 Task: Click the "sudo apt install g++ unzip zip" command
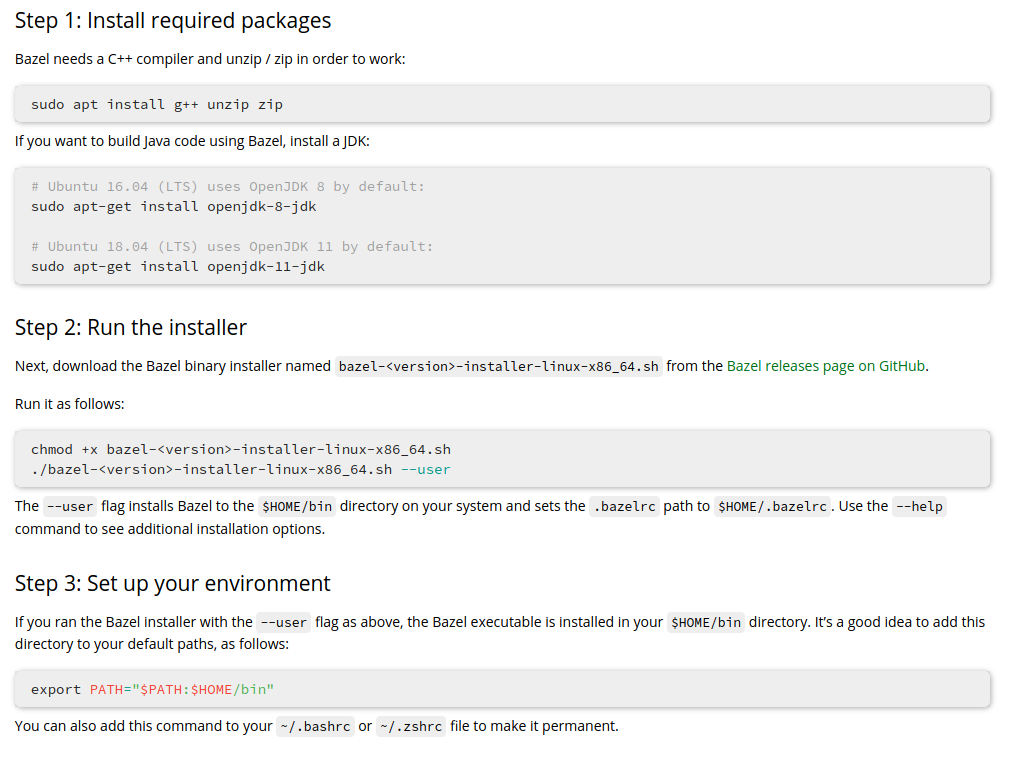pos(157,104)
